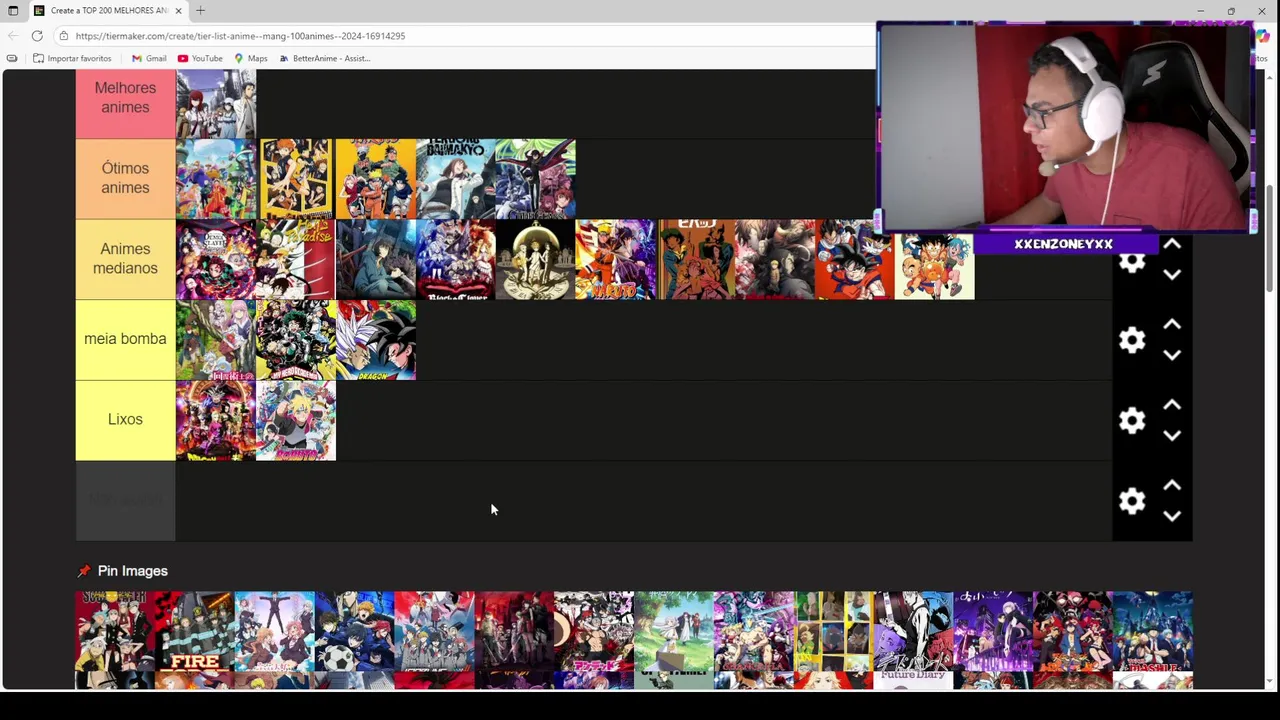Click the meia bomba tier label
The height and width of the screenshot is (720, 1280).
[125, 339]
